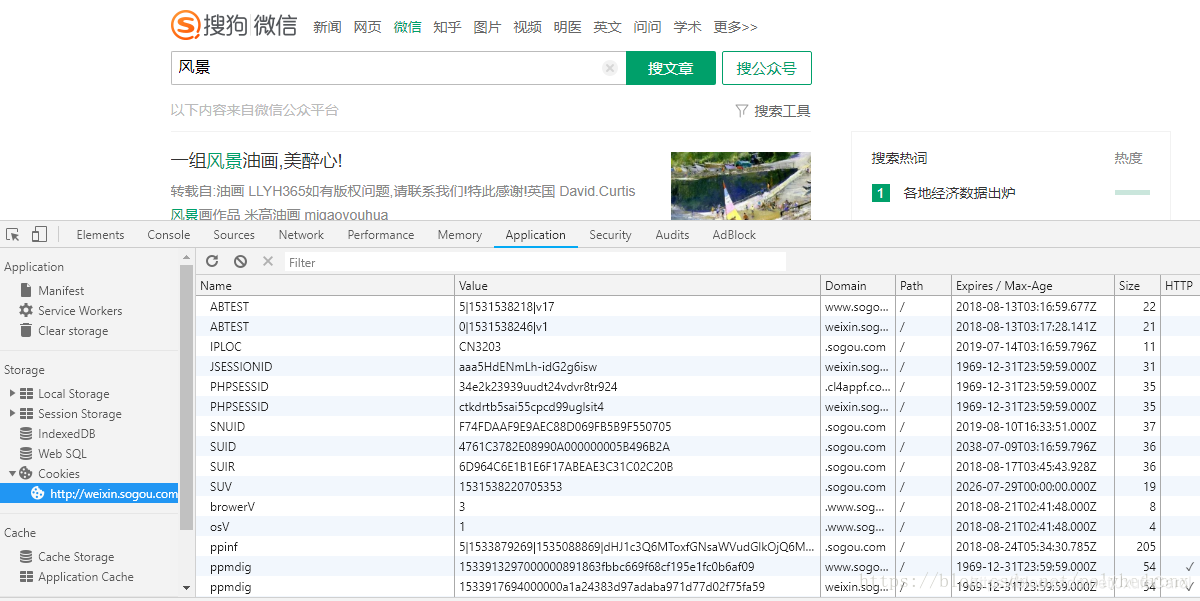Switch to the Performance tab
Viewport: 1200px width, 601px height.
(x=381, y=235)
